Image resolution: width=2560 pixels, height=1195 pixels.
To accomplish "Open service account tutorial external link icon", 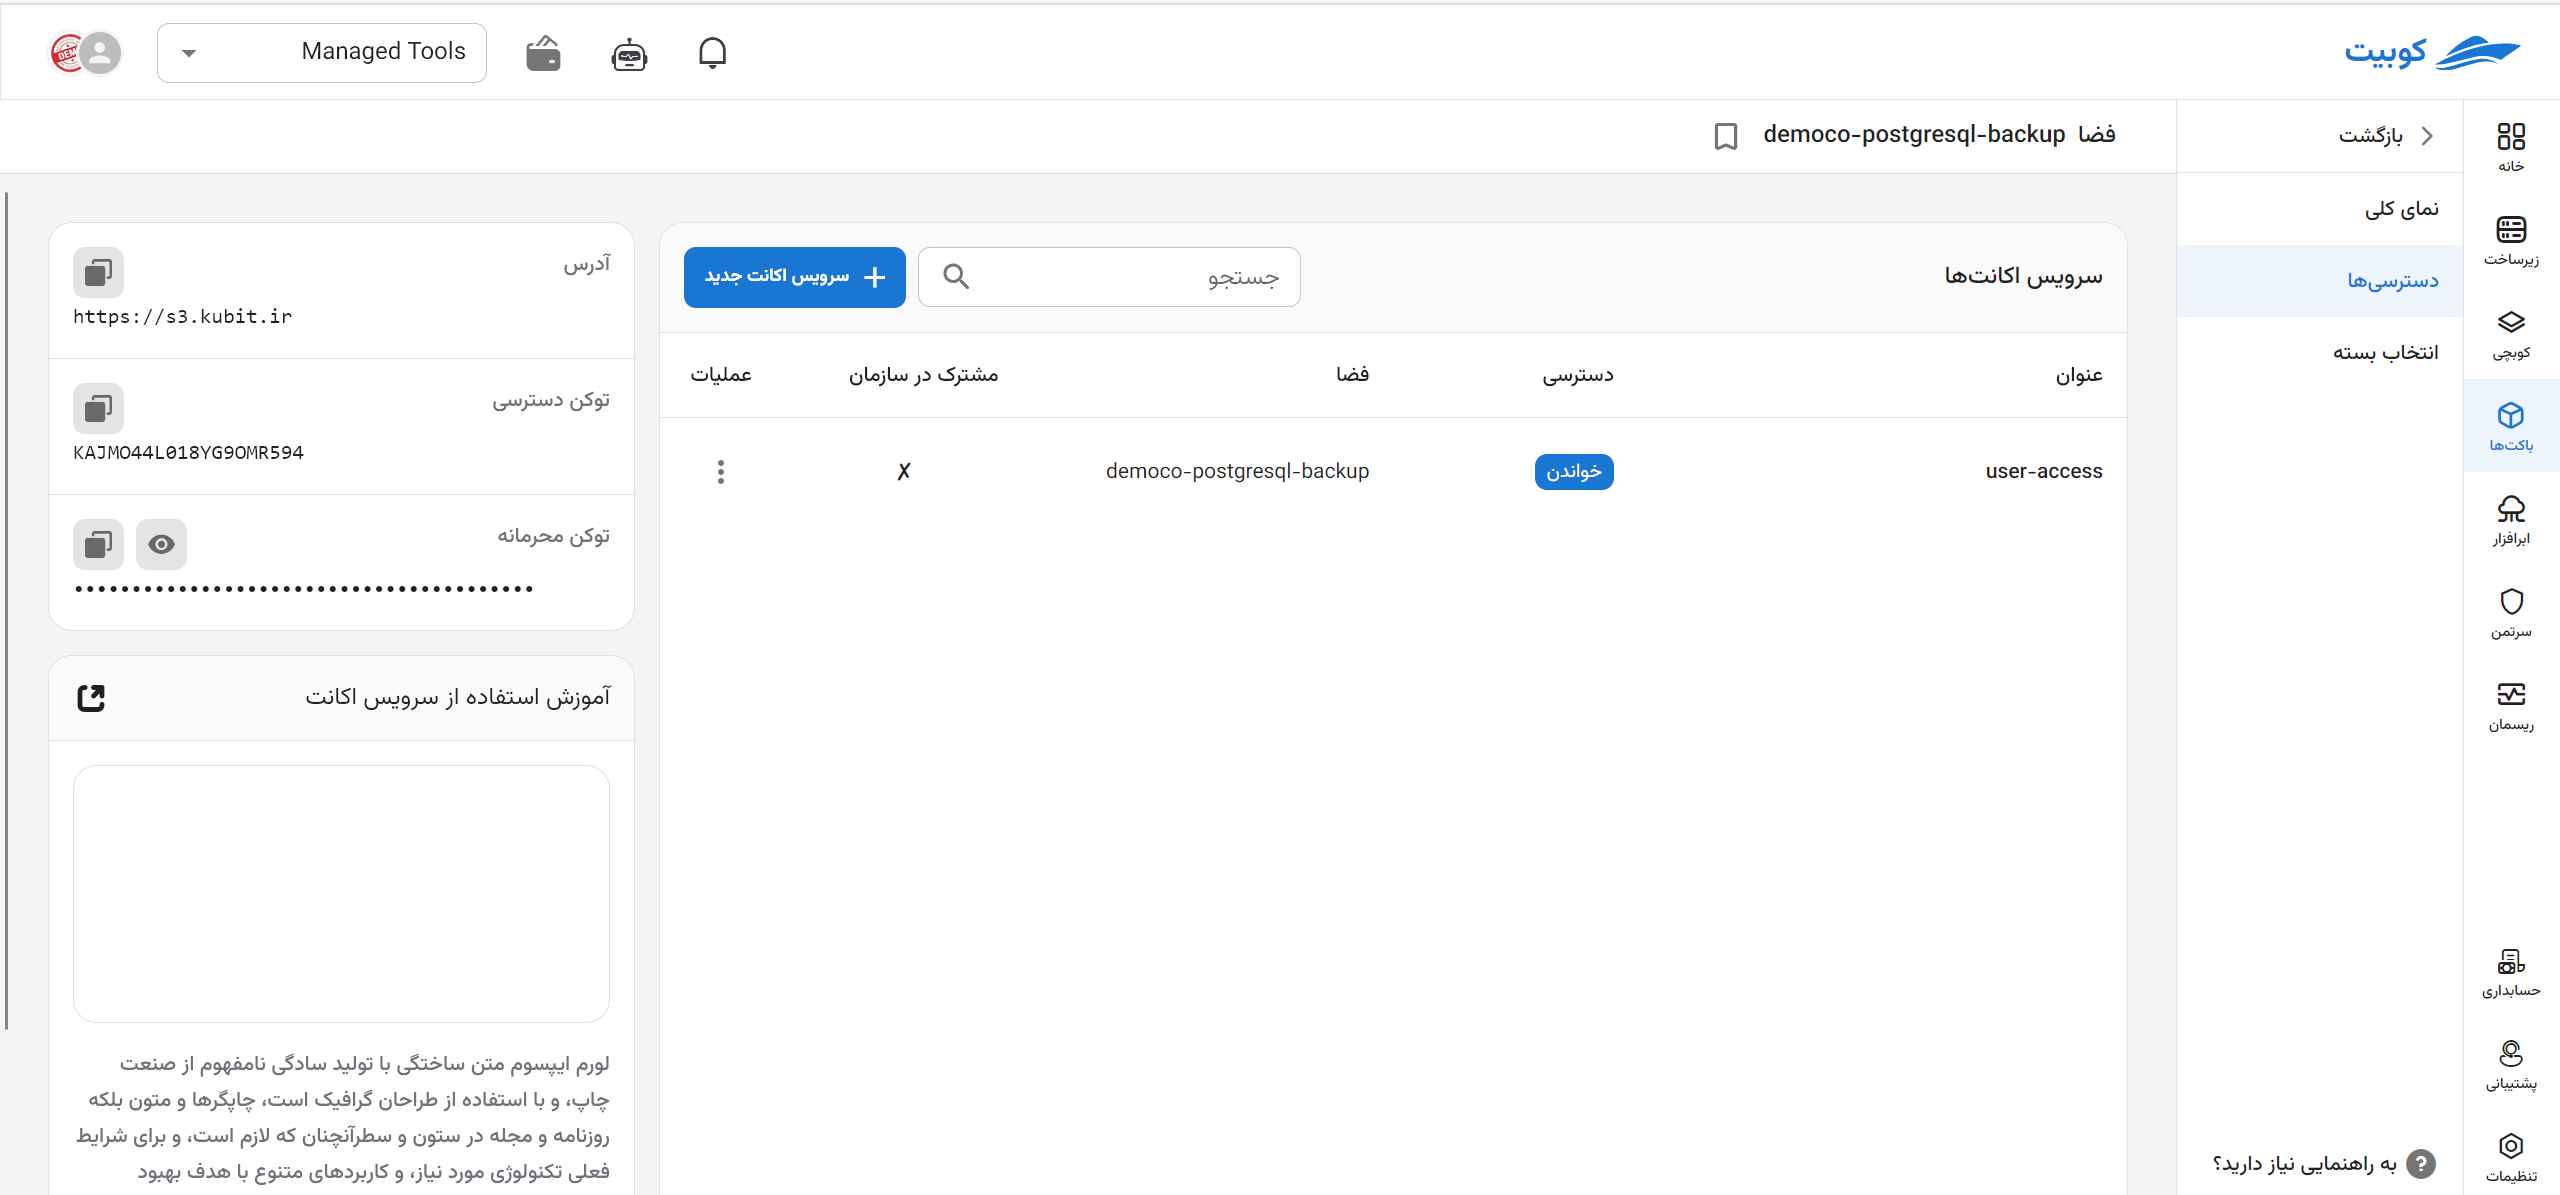I will click(x=91, y=697).
